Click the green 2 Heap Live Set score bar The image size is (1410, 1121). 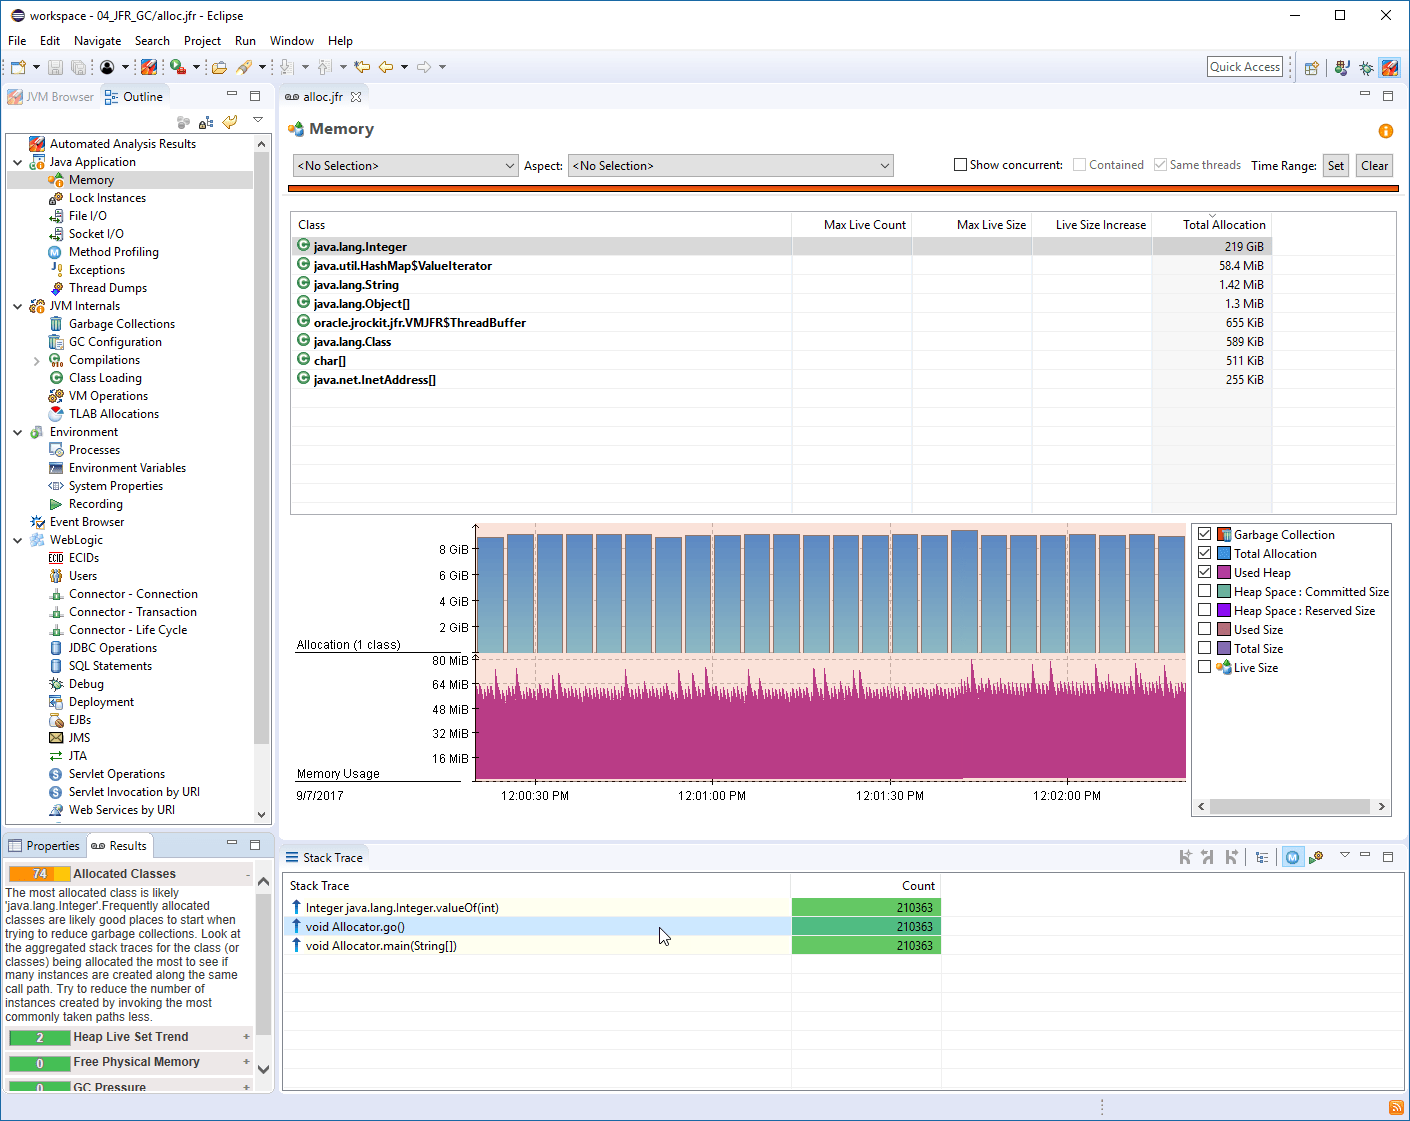(39, 1037)
